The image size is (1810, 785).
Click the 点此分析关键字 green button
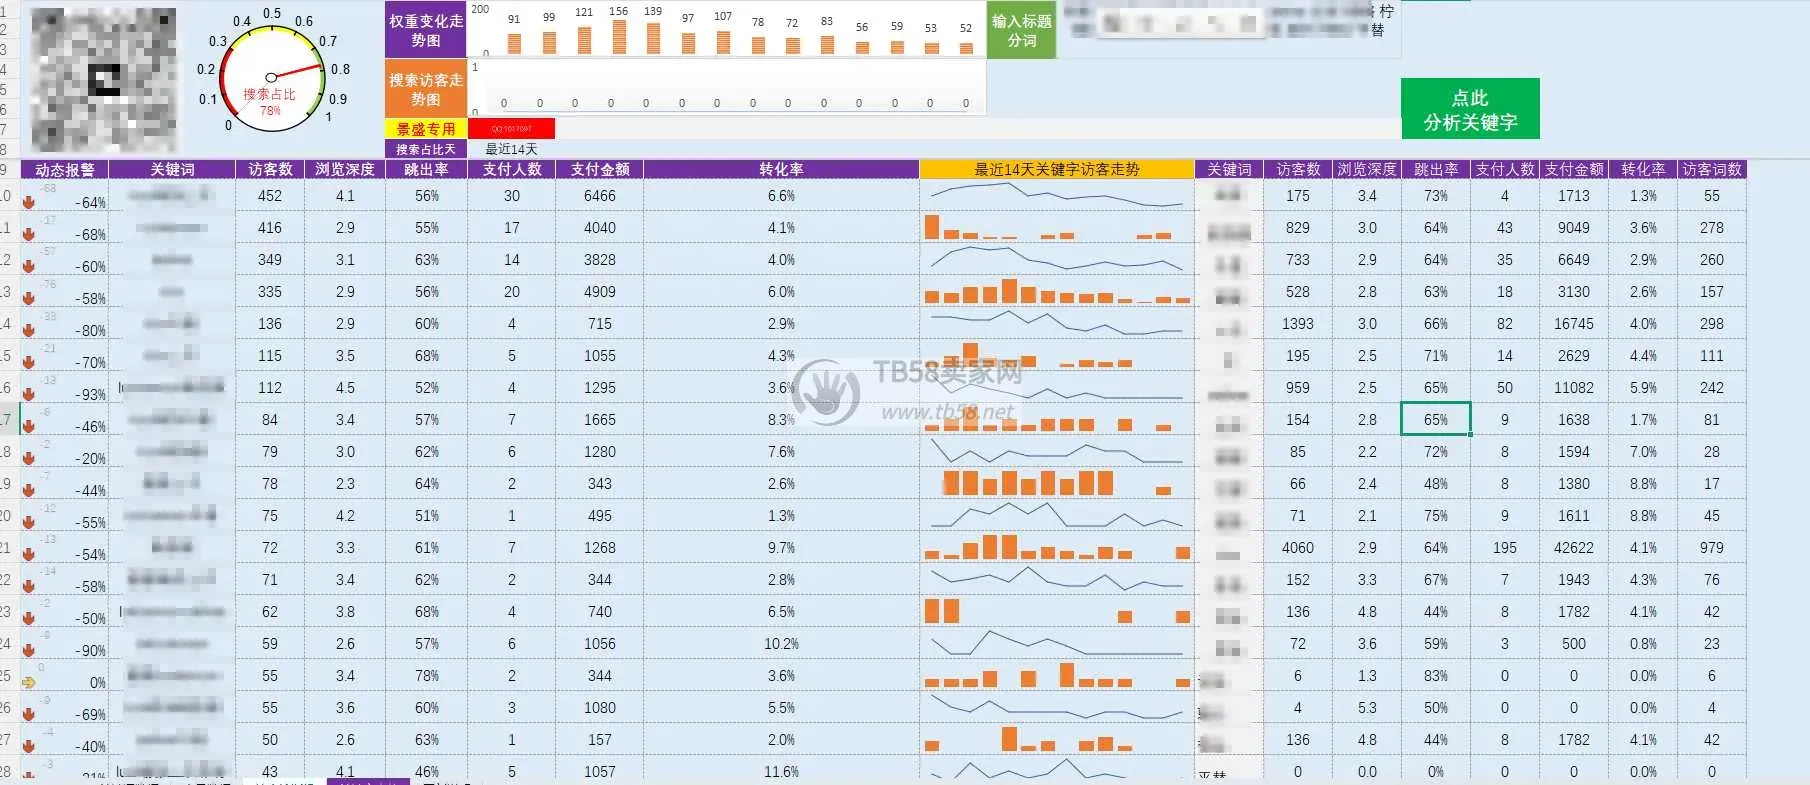[1470, 109]
